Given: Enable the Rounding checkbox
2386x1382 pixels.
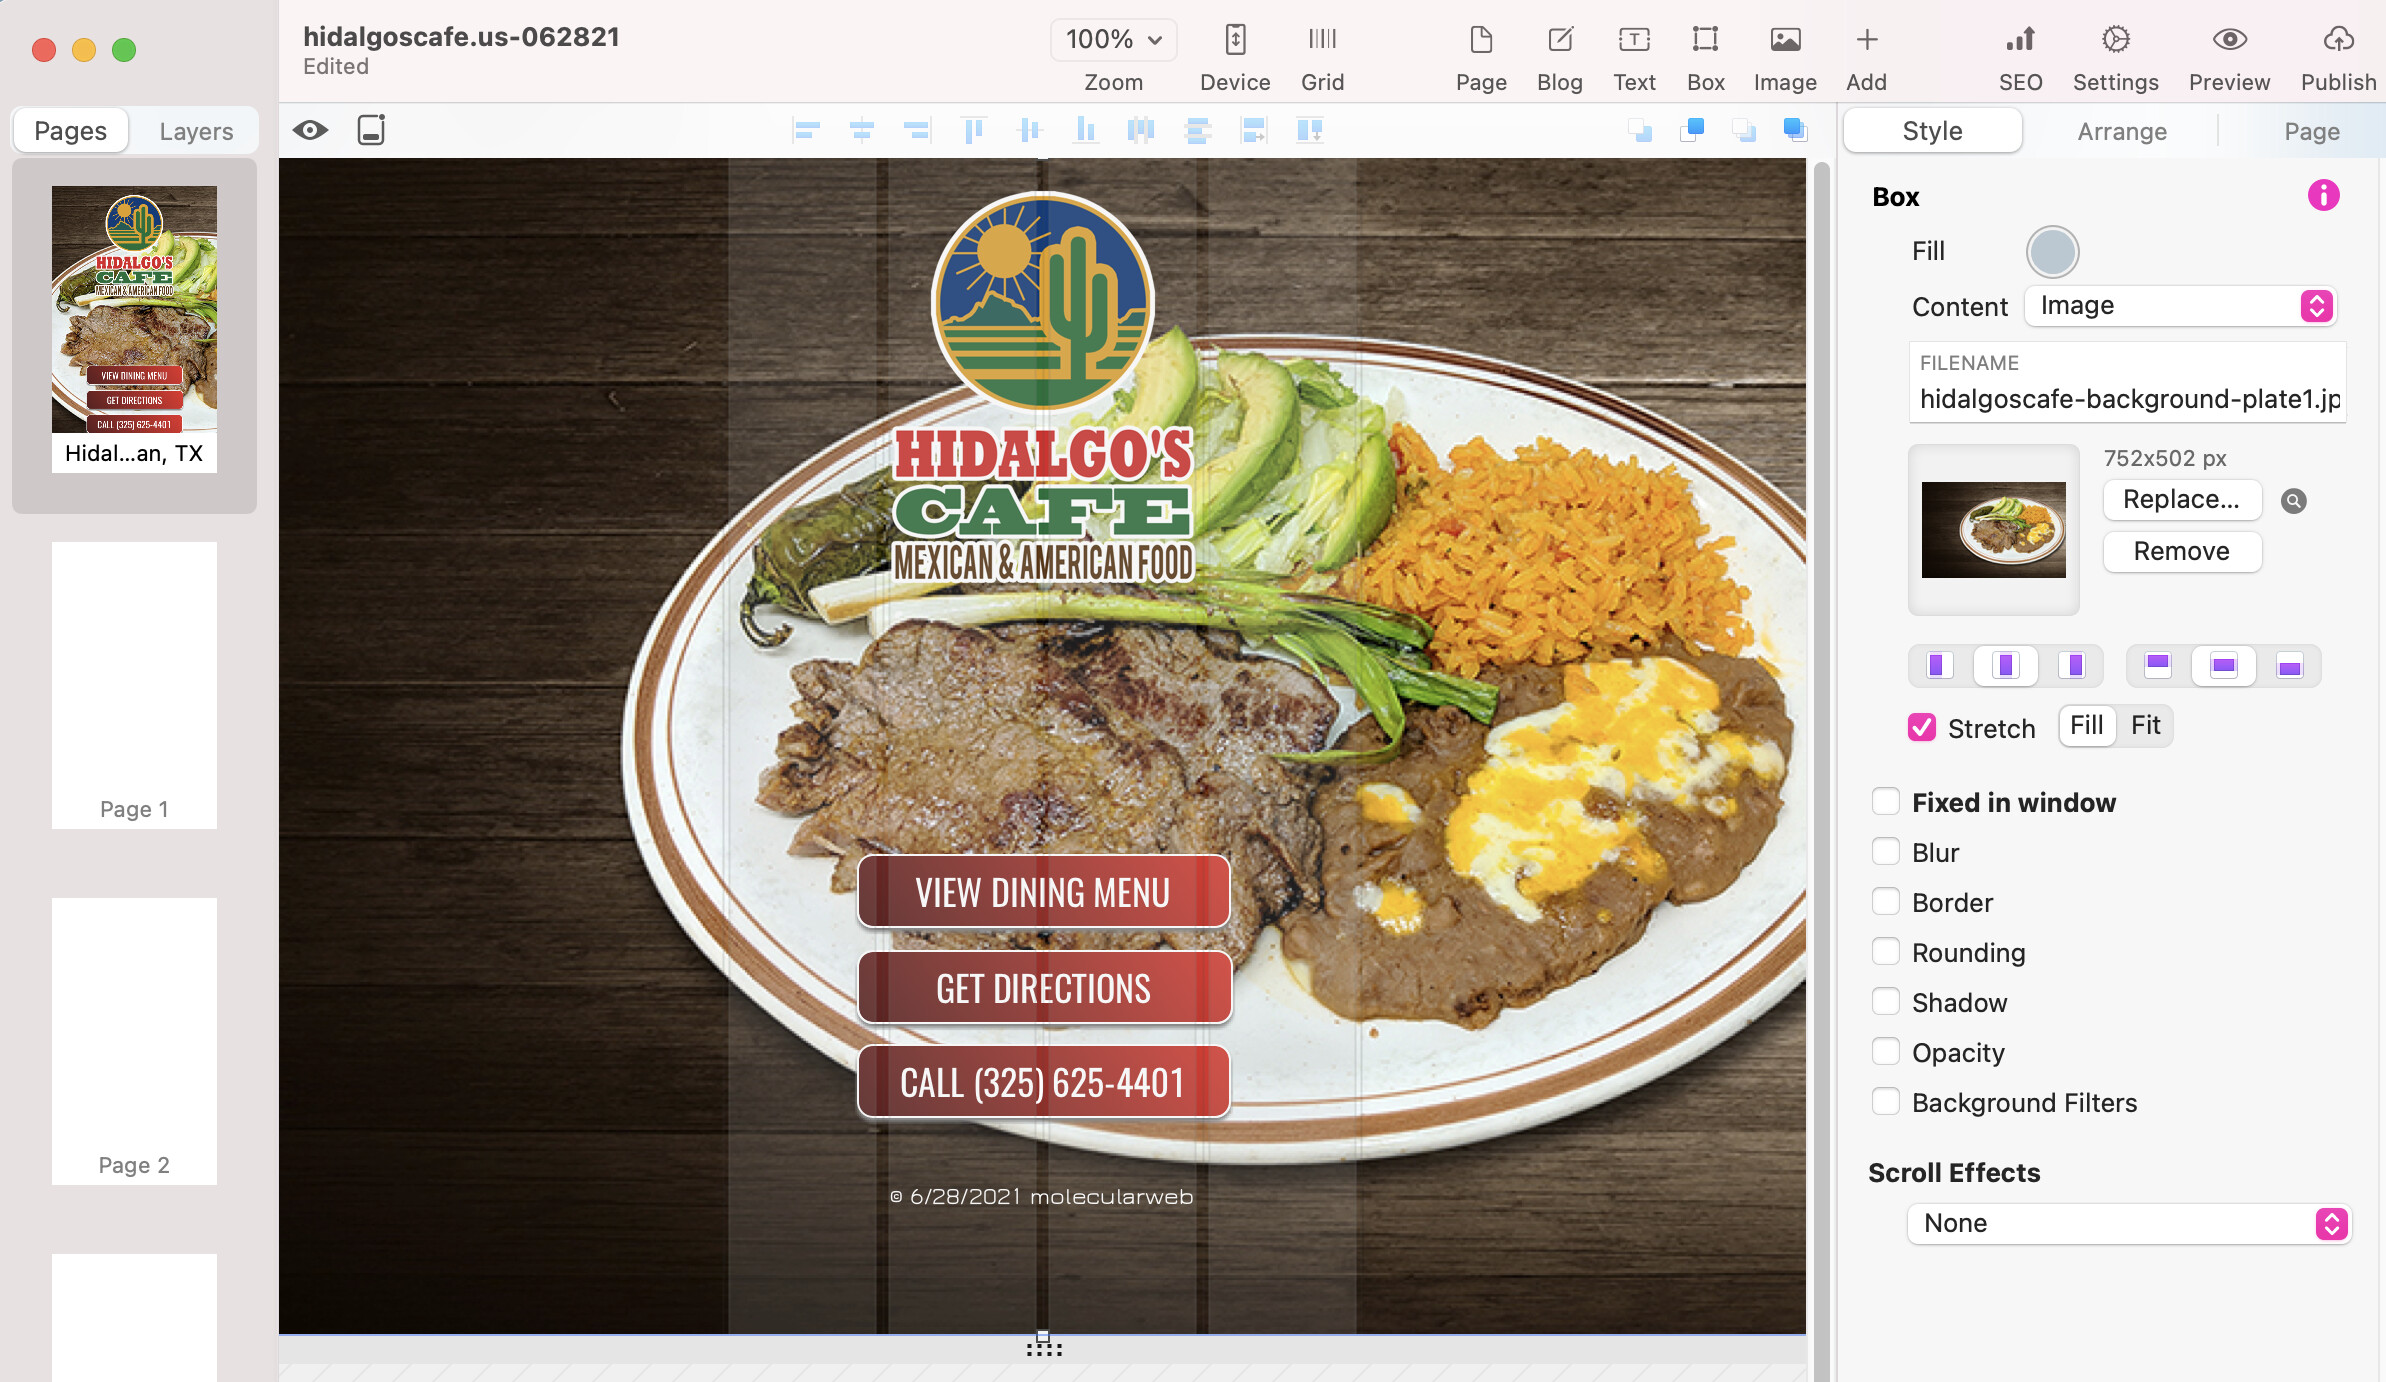Looking at the screenshot, I should pos(1885,952).
